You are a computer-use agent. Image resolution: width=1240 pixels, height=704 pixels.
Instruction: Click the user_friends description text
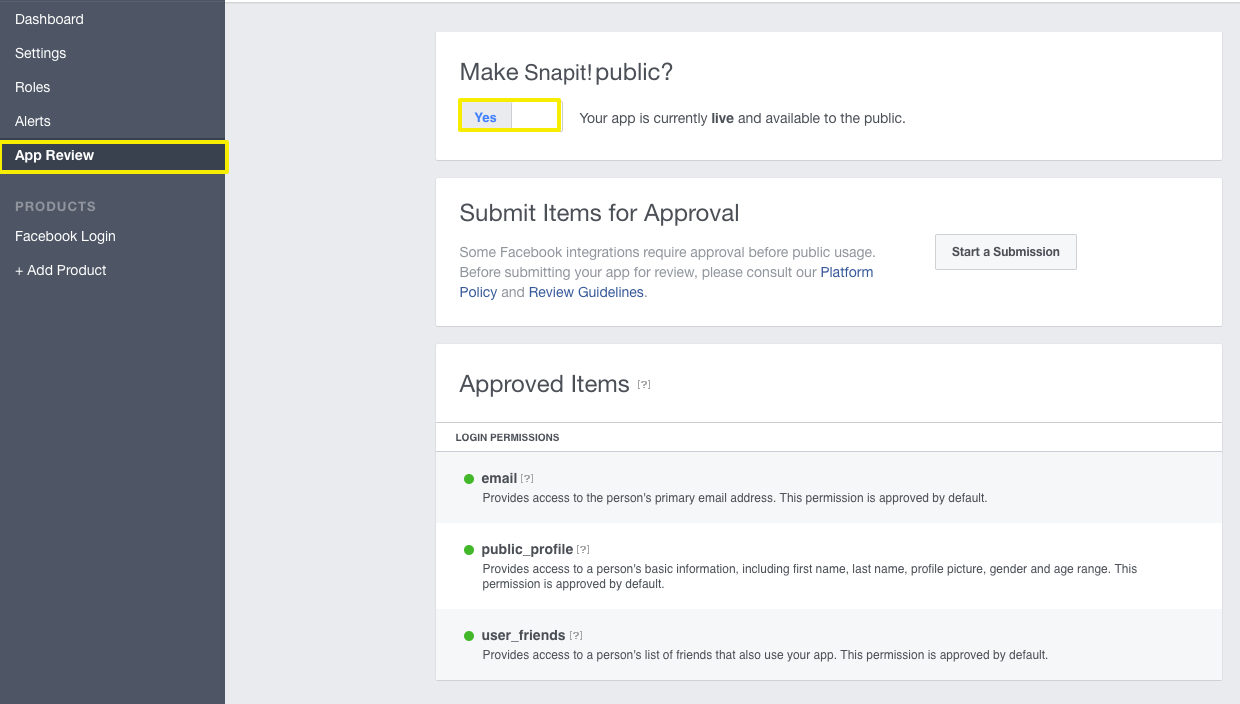point(765,655)
